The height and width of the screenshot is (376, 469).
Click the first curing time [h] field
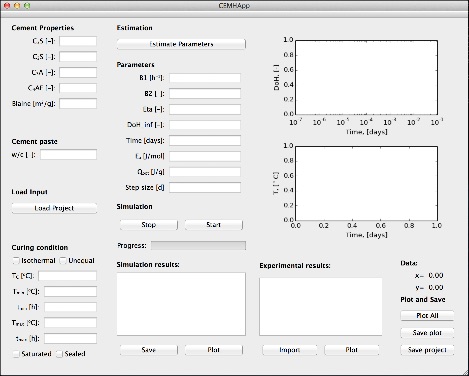click(70, 307)
